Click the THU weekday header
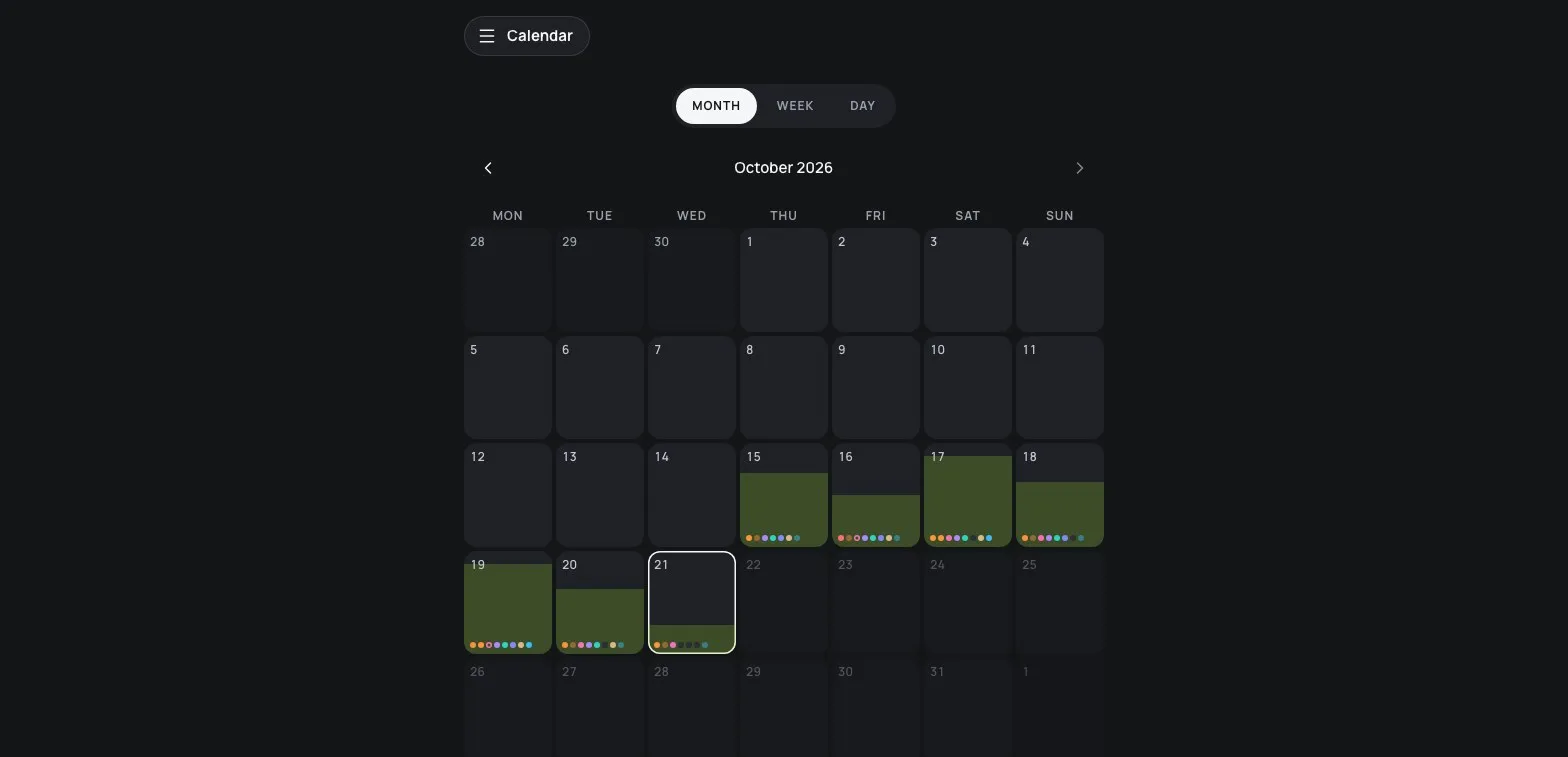Image resolution: width=1568 pixels, height=757 pixels. (784, 216)
